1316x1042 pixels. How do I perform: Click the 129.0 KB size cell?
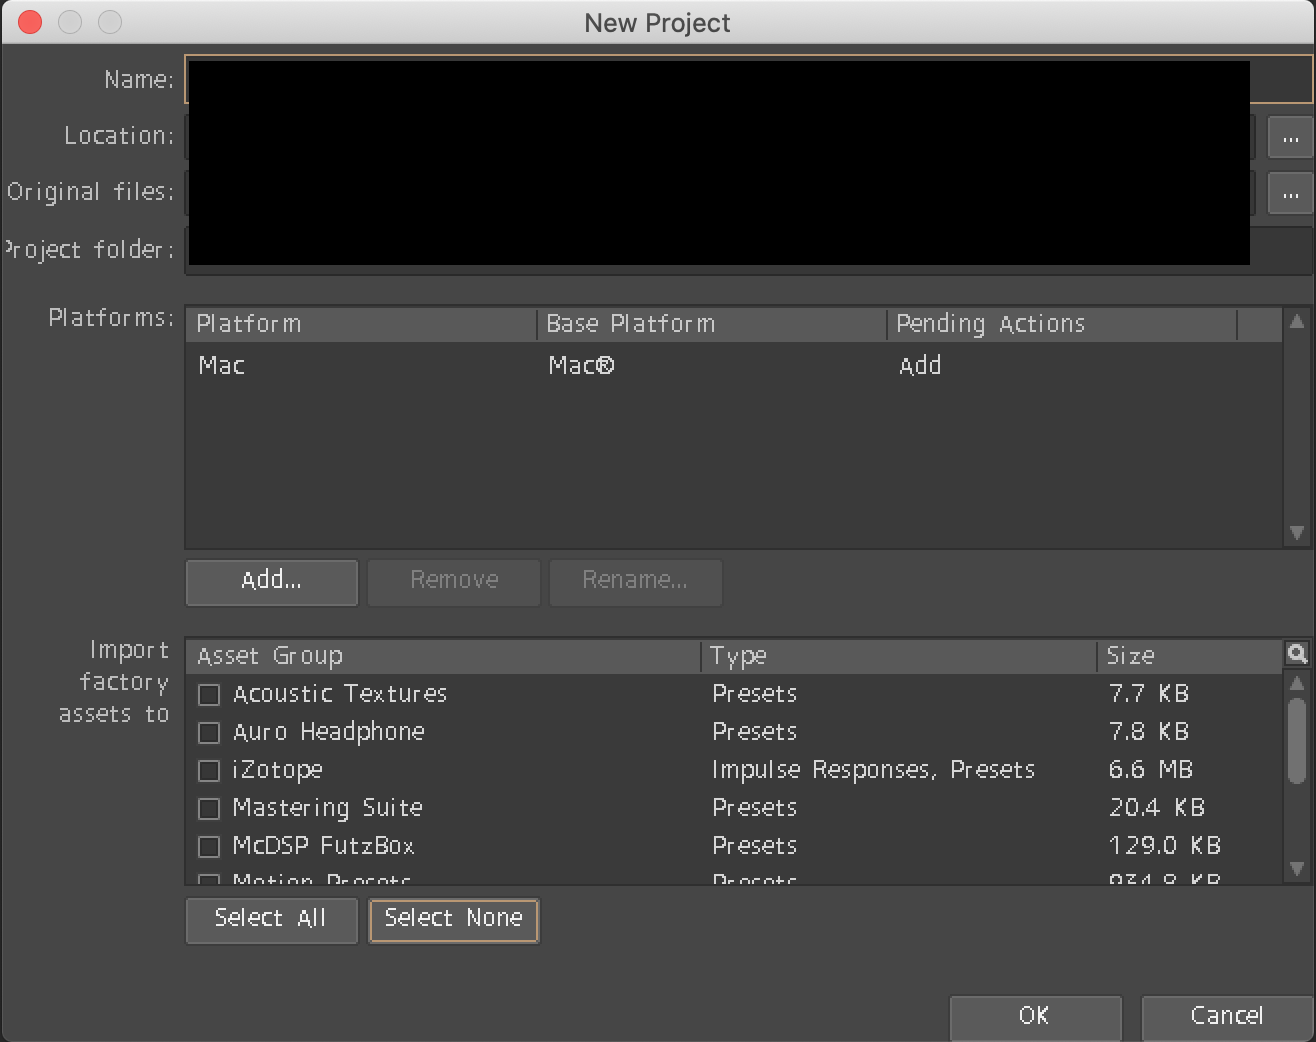[x=1165, y=846]
